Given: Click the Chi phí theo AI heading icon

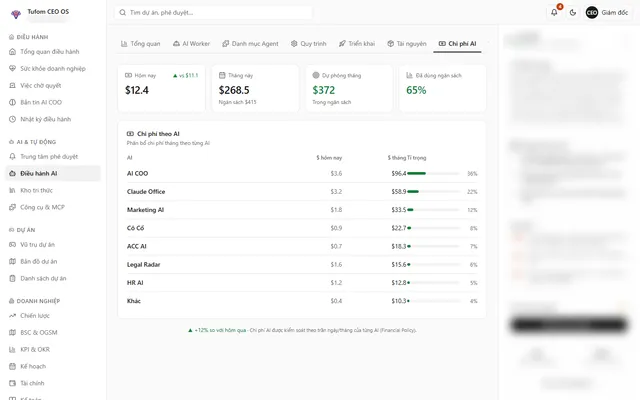Looking at the screenshot, I should tap(130, 134).
